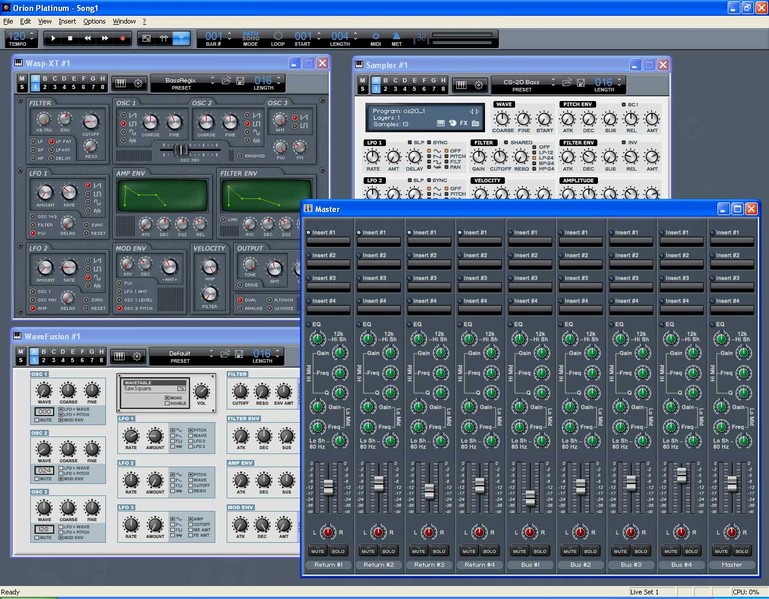769x599 pixels.
Task: Click the red Record button
Action: (x=122, y=38)
